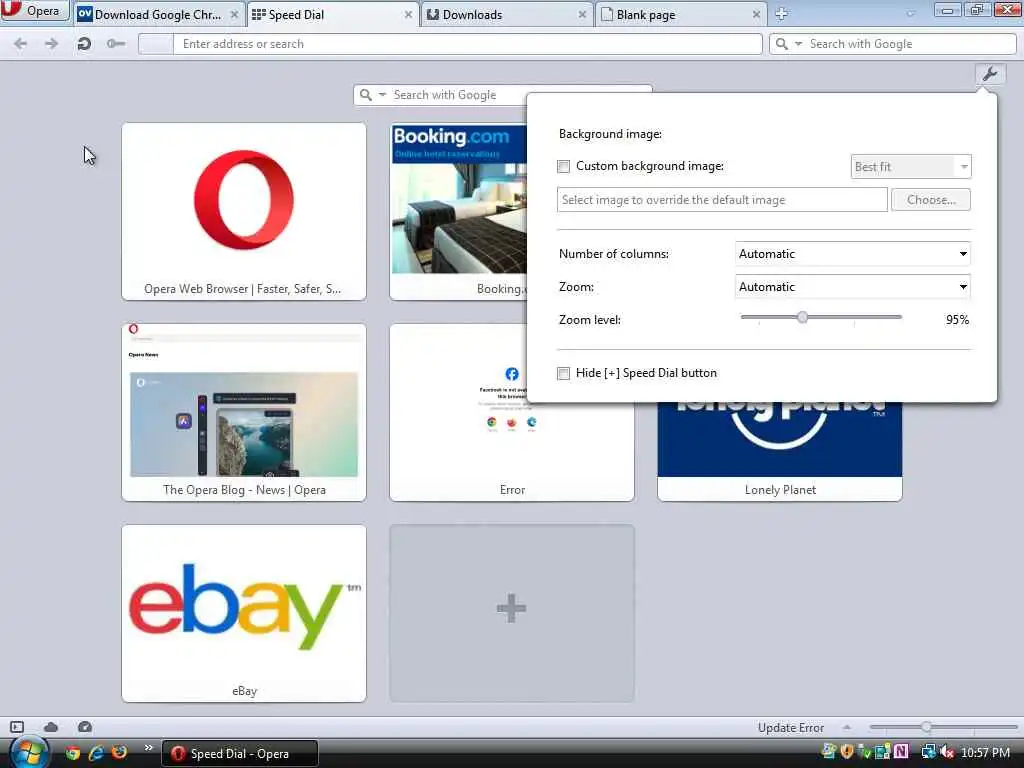Close the Downloads tab

tap(582, 14)
